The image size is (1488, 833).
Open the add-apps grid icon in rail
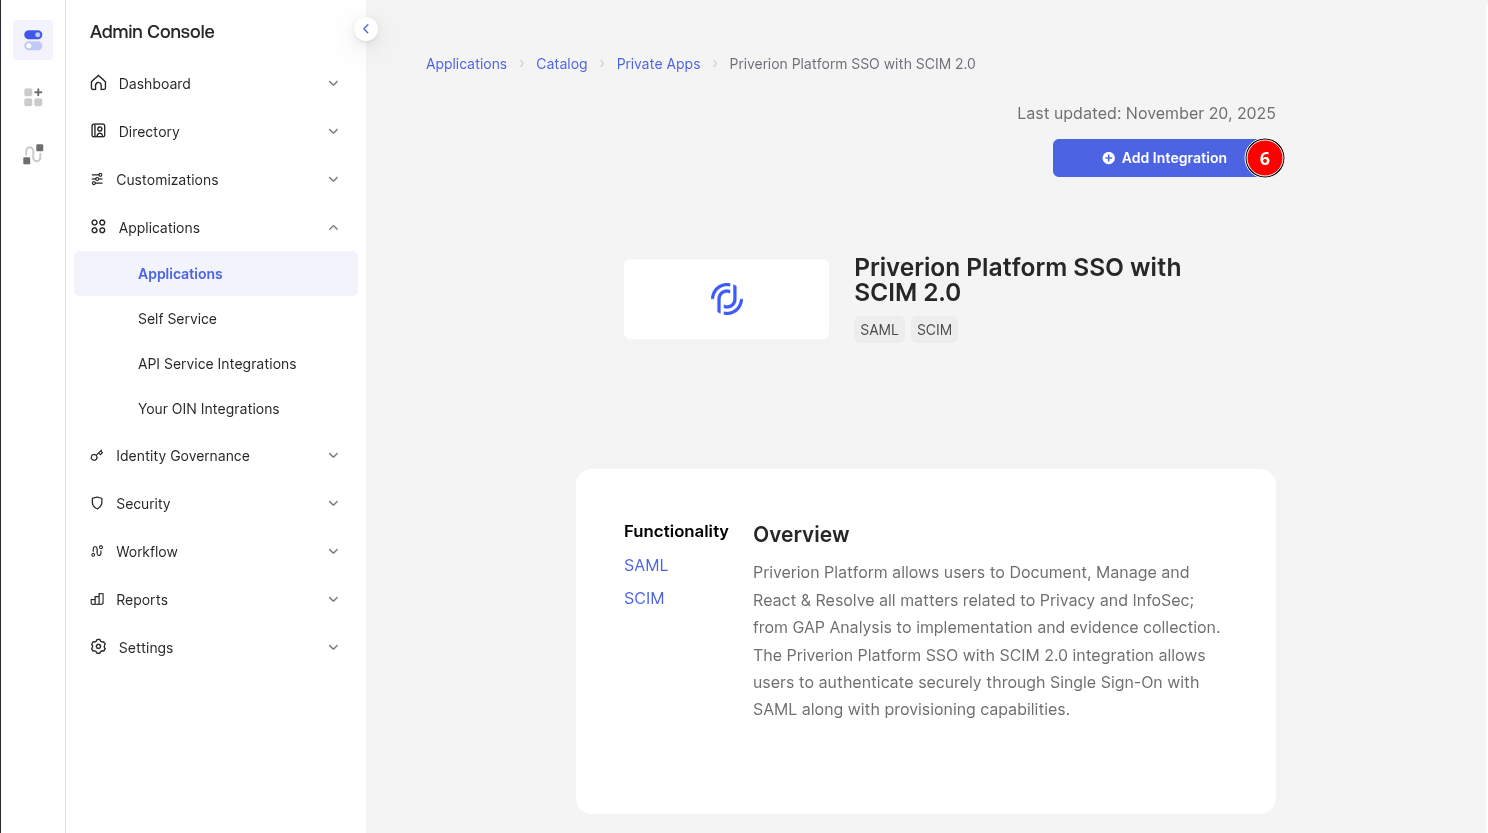(33, 97)
